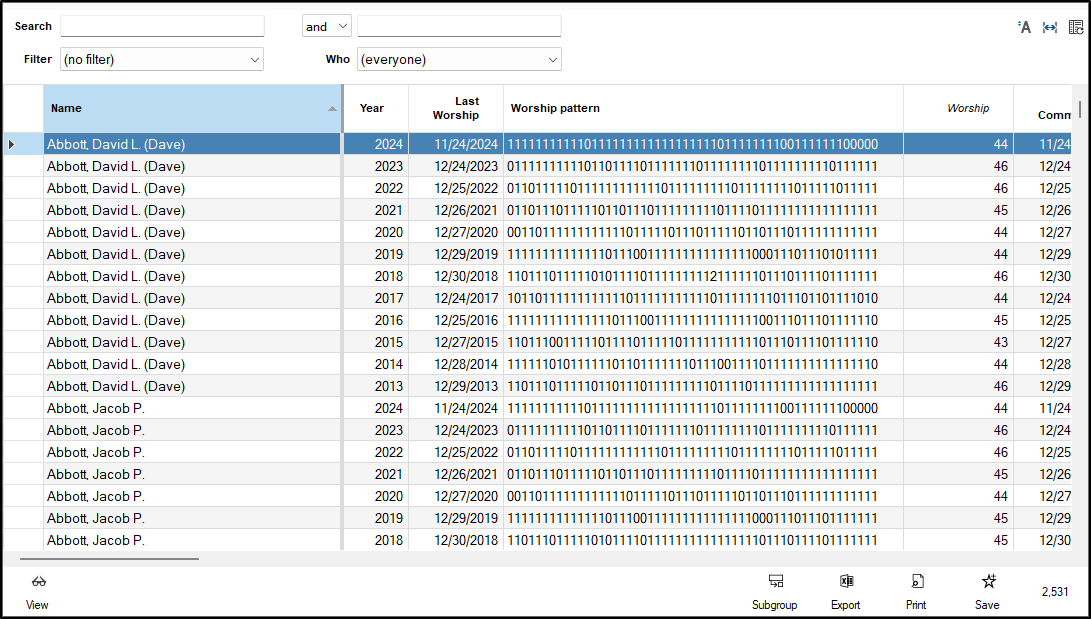Expand the Who (everyone) dropdown
Image resolution: width=1091 pixels, height=619 pixels.
click(459, 60)
